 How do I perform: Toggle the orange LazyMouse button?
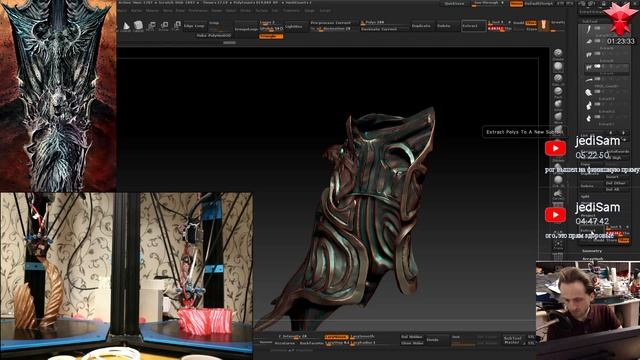(x=336, y=337)
